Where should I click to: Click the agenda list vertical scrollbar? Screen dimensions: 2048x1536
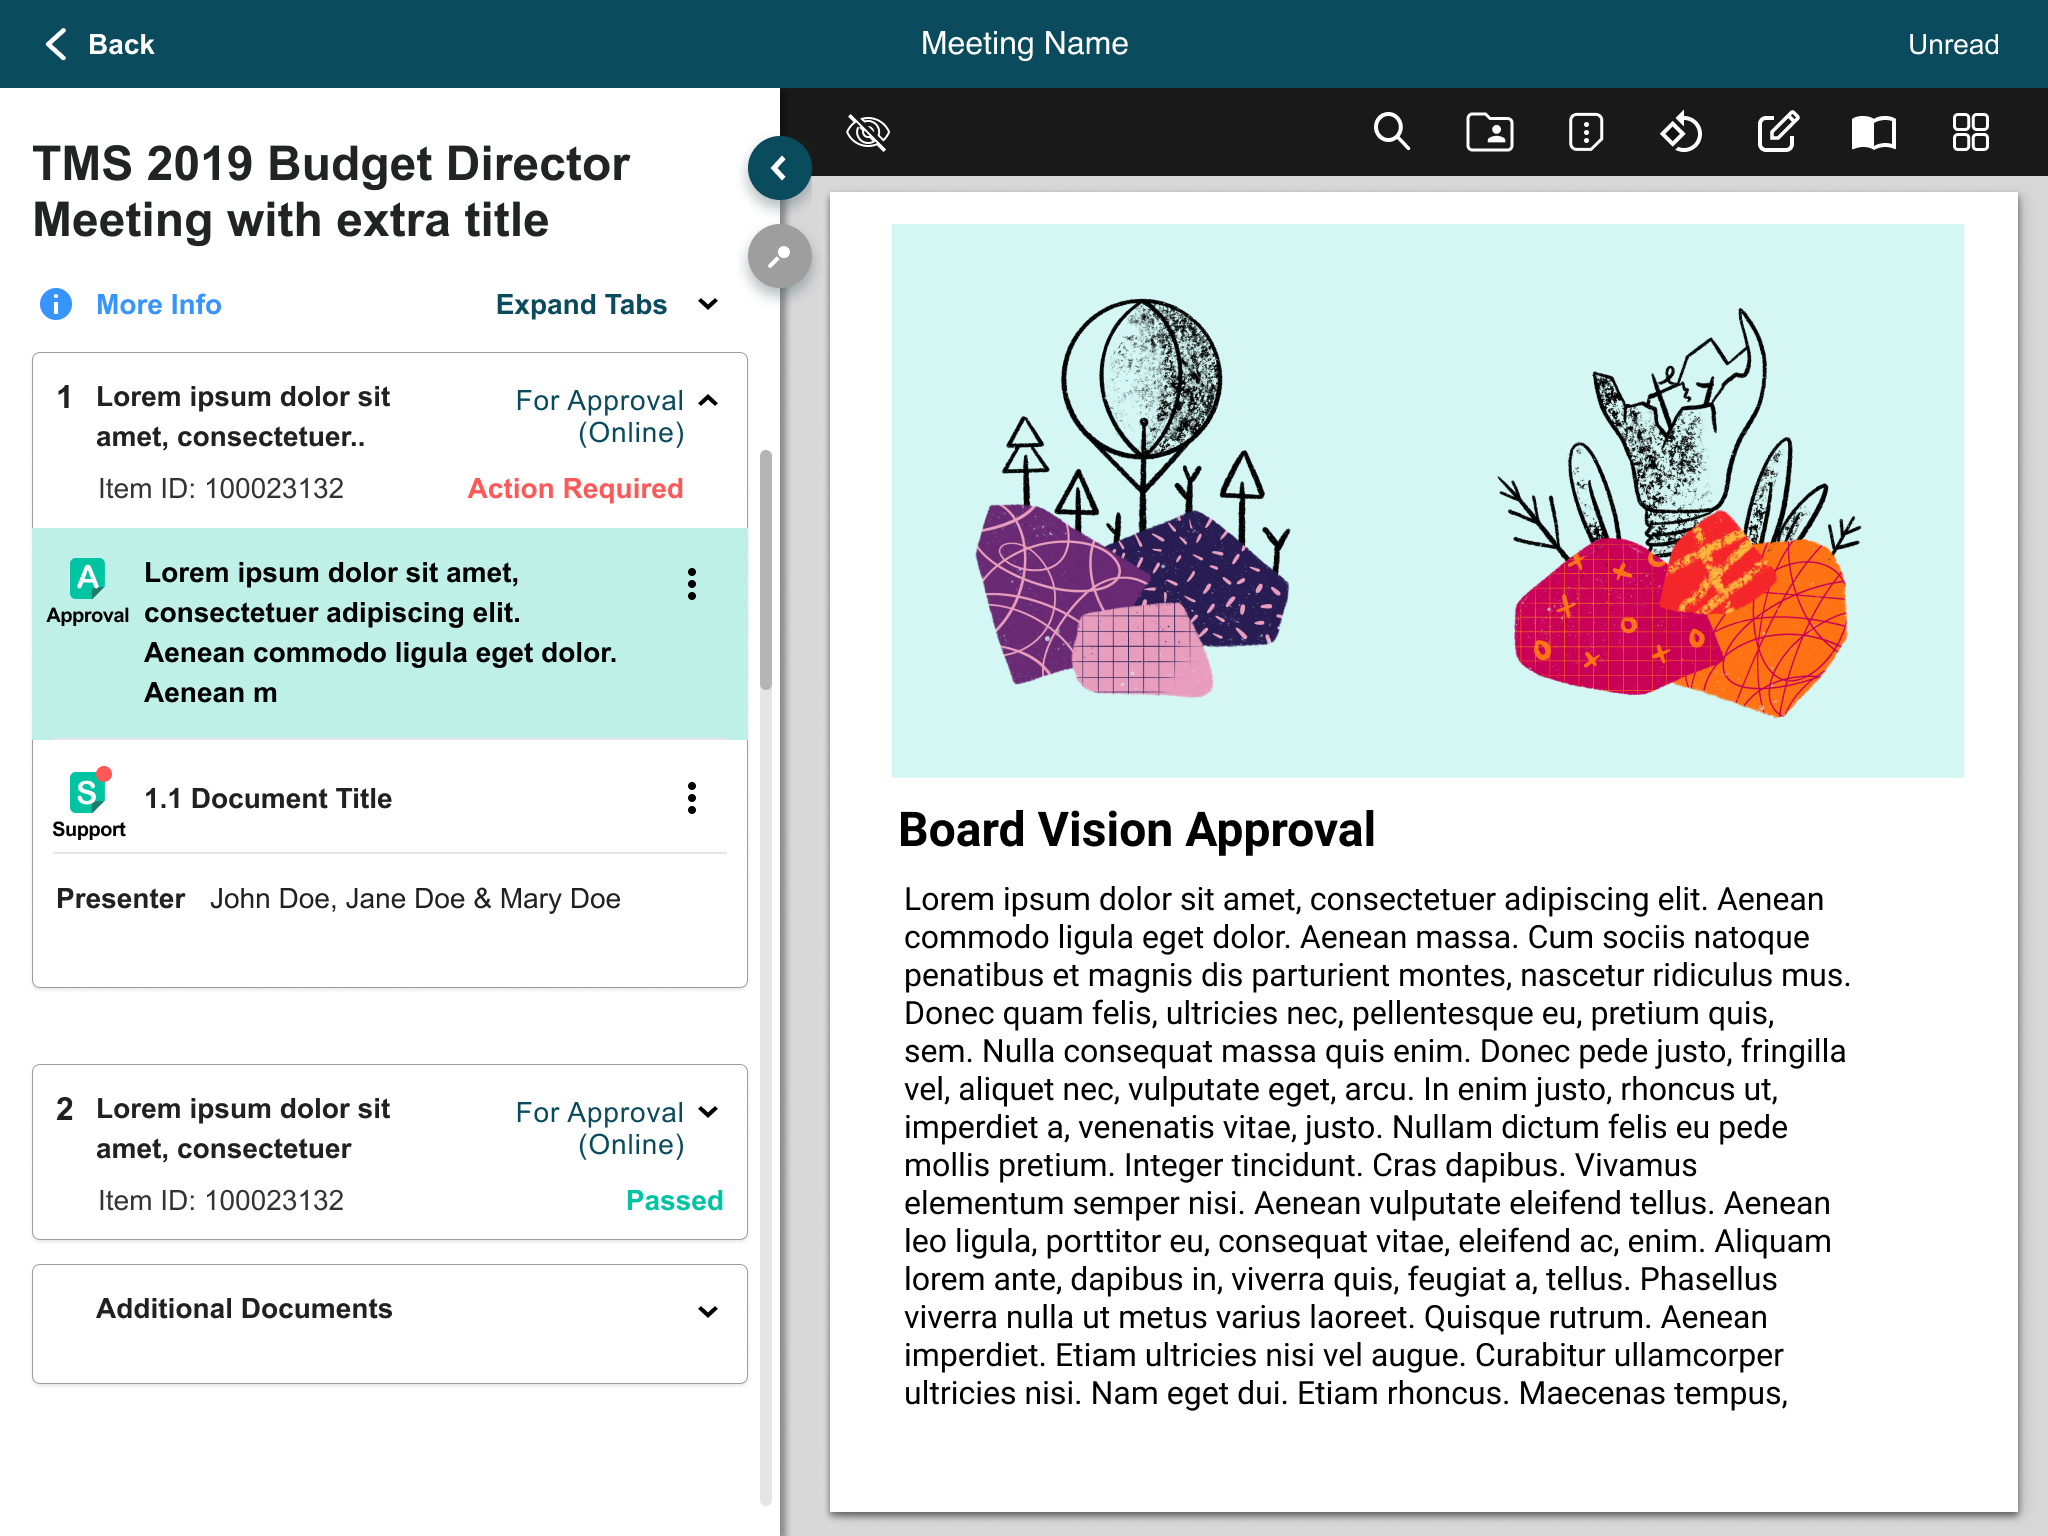pos(766,570)
